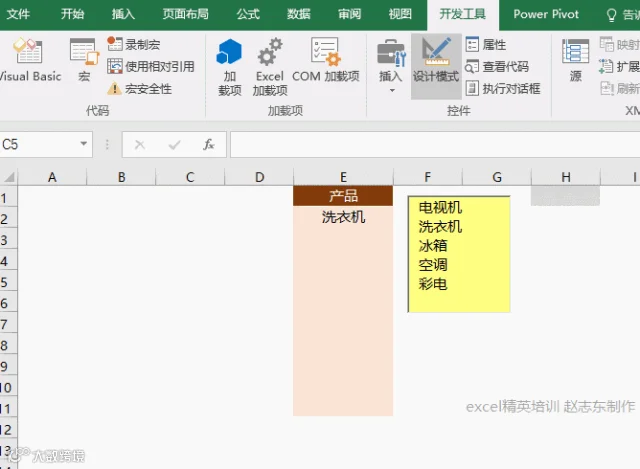Select 冰箱 in the list box
This screenshot has width=640, height=469.
[433, 246]
